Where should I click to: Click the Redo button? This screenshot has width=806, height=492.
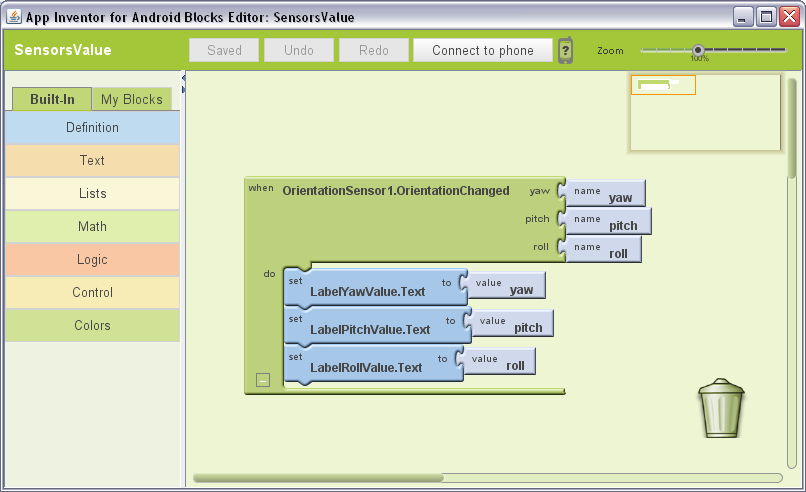(x=374, y=50)
